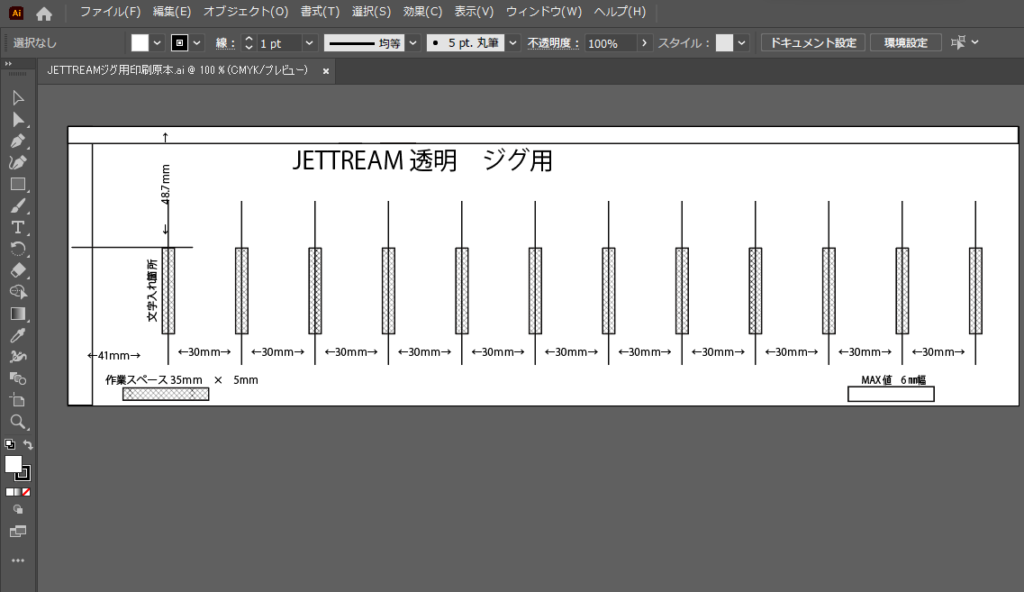
Task: Select the Selection arrow tool
Action: 18,98
